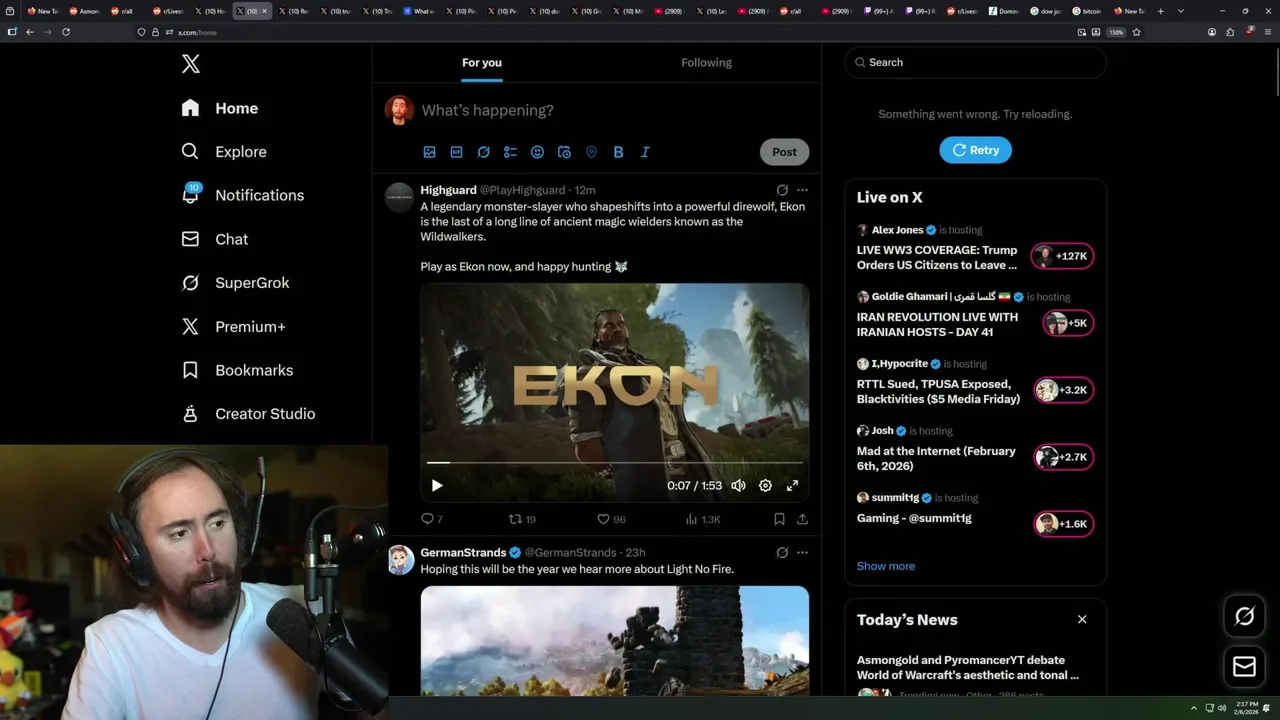
Task: Open Highguard profile name
Action: tap(448, 190)
